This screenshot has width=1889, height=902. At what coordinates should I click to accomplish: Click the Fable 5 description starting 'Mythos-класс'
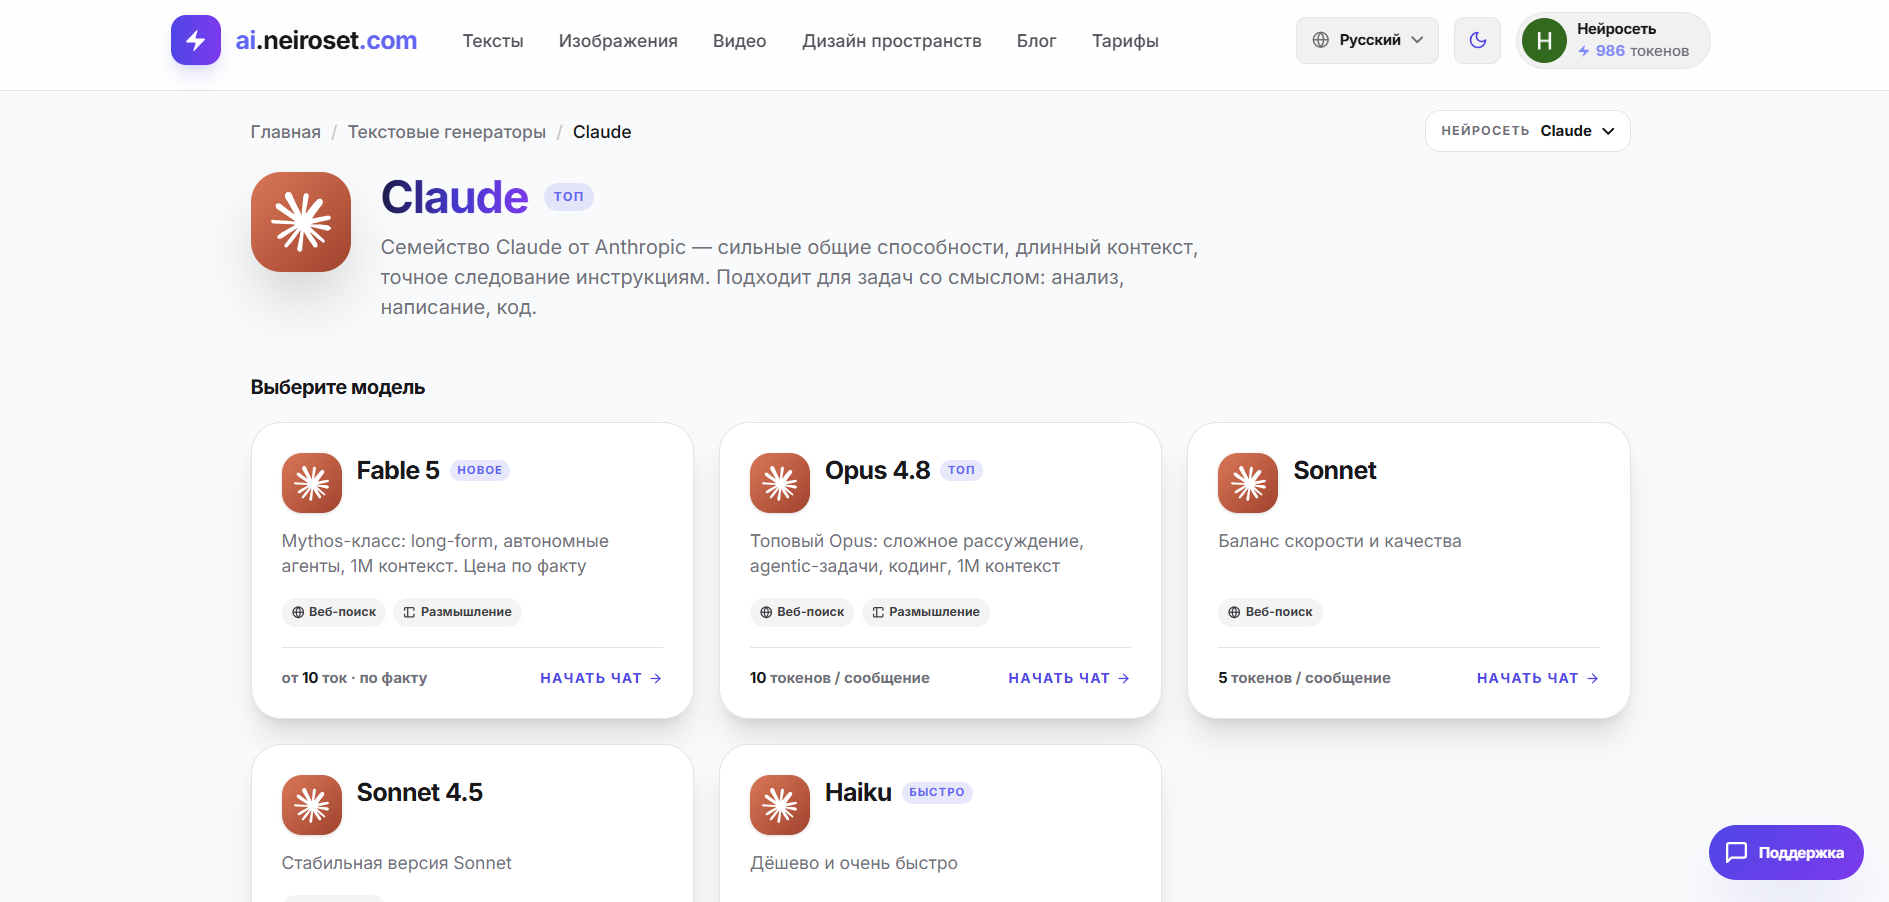445,553
